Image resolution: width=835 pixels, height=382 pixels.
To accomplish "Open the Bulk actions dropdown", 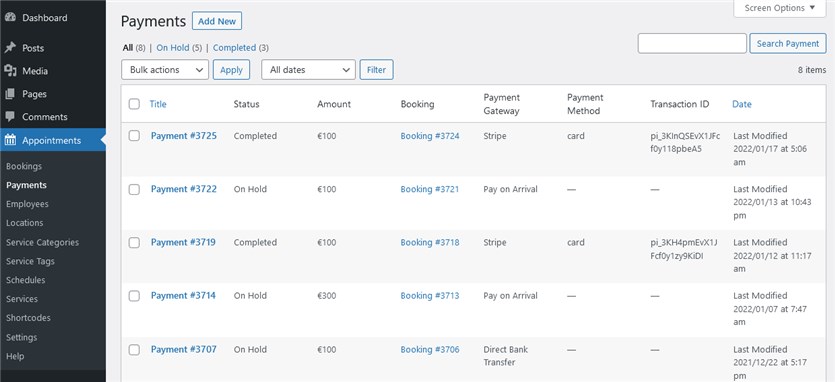I will pos(165,70).
